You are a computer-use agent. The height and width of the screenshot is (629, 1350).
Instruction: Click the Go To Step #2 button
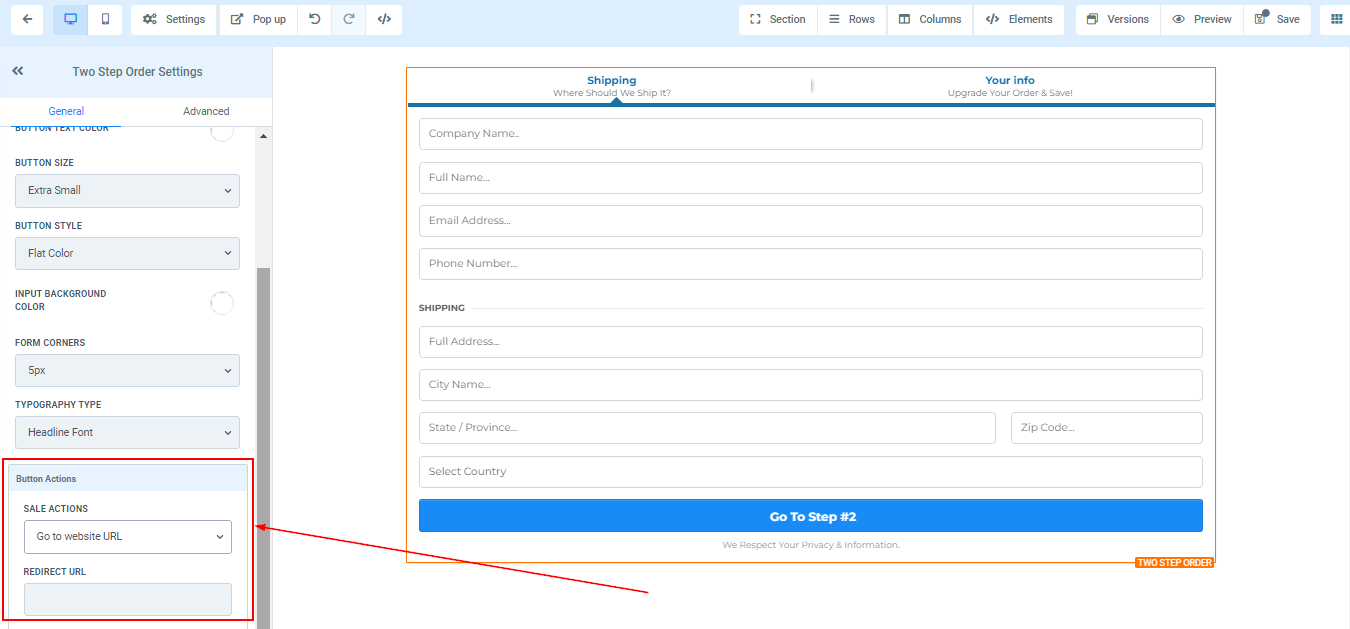pos(810,516)
